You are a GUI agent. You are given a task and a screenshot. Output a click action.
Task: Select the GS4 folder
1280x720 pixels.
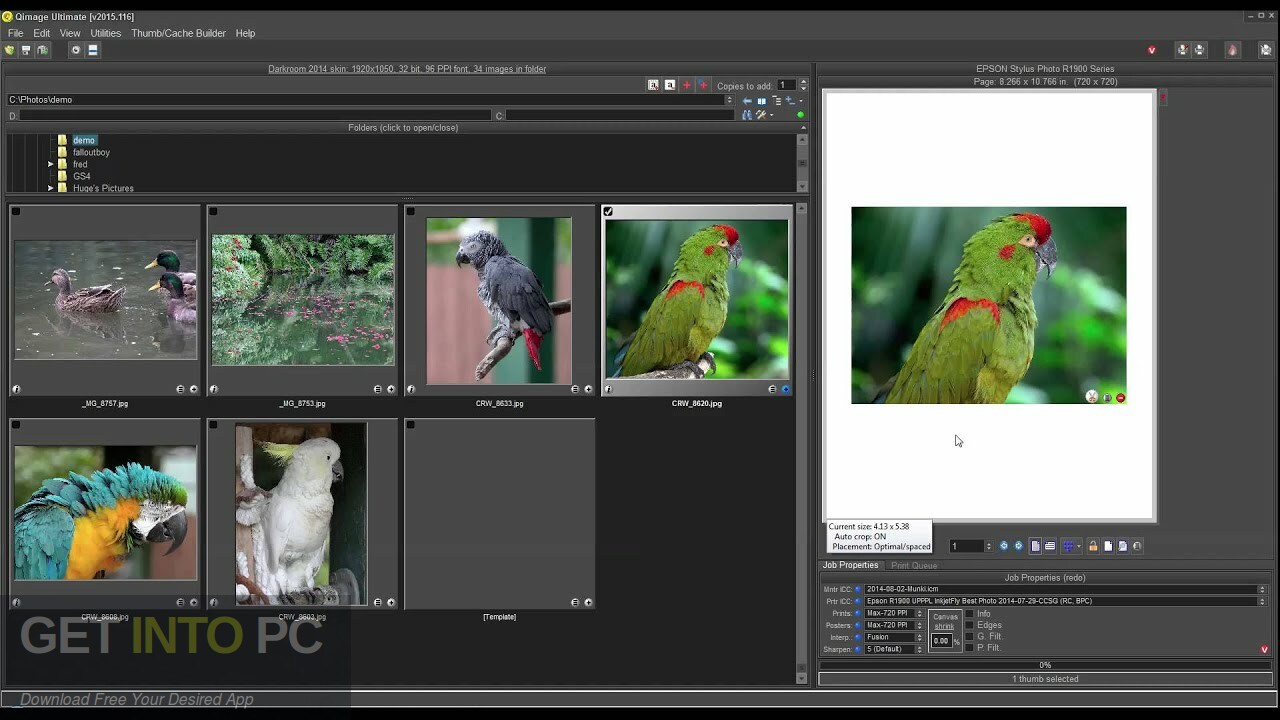point(81,176)
